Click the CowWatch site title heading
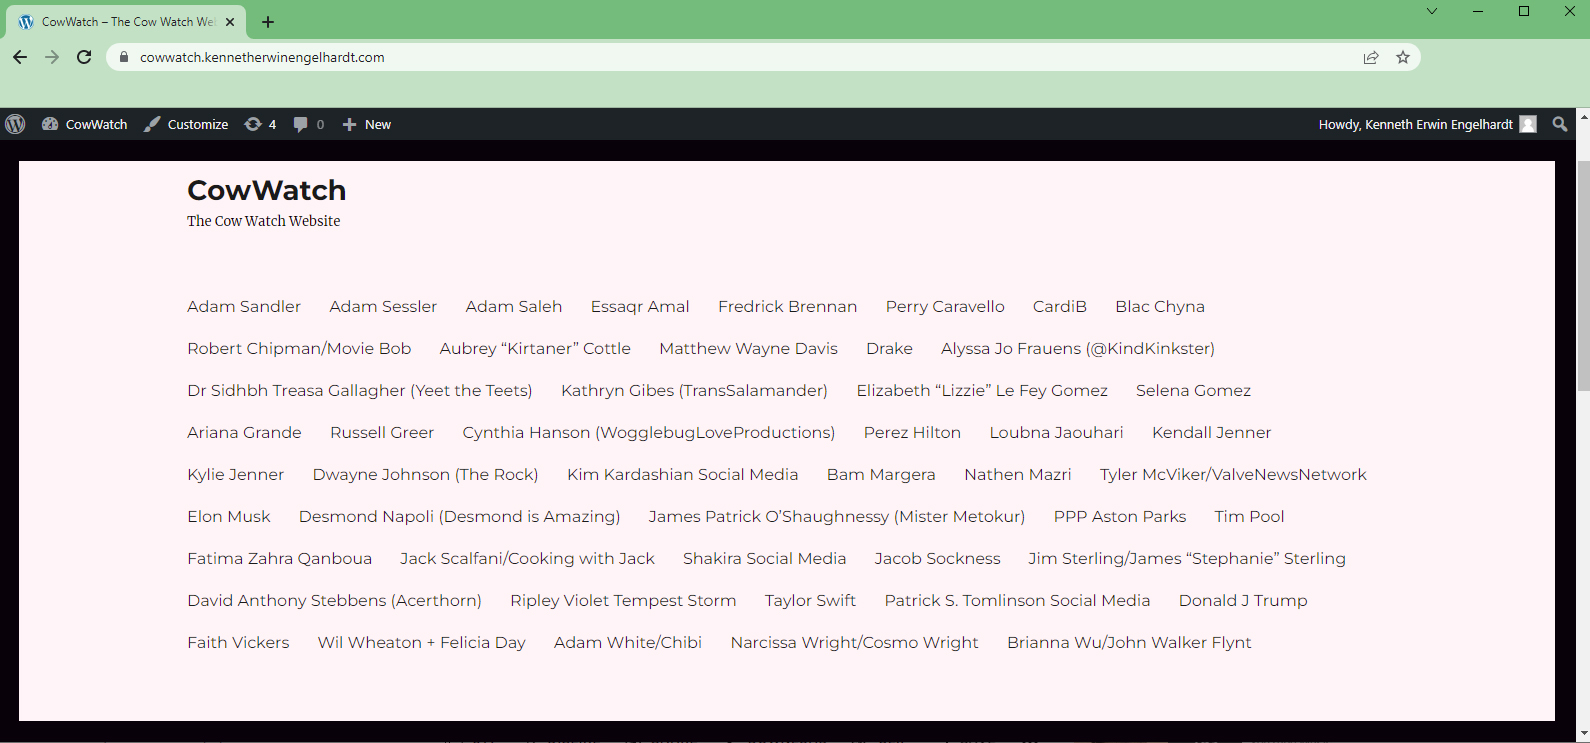This screenshot has width=1590, height=743. [x=266, y=190]
